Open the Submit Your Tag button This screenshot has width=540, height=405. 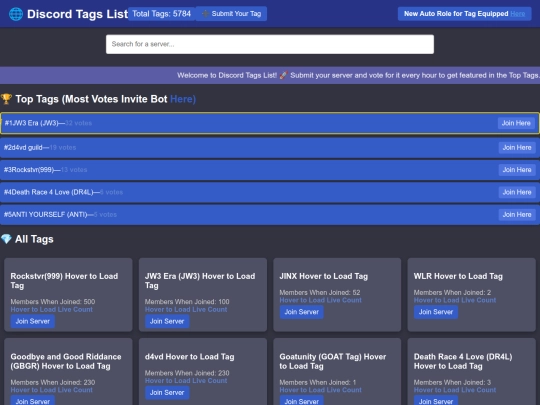tap(231, 14)
